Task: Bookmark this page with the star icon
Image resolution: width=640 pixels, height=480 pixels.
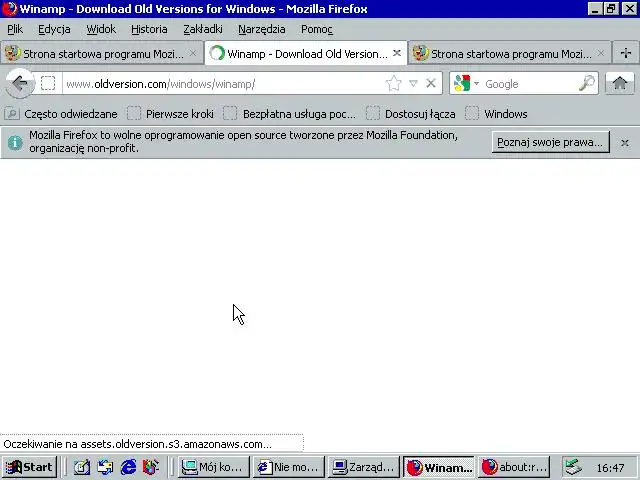Action: 393,84
